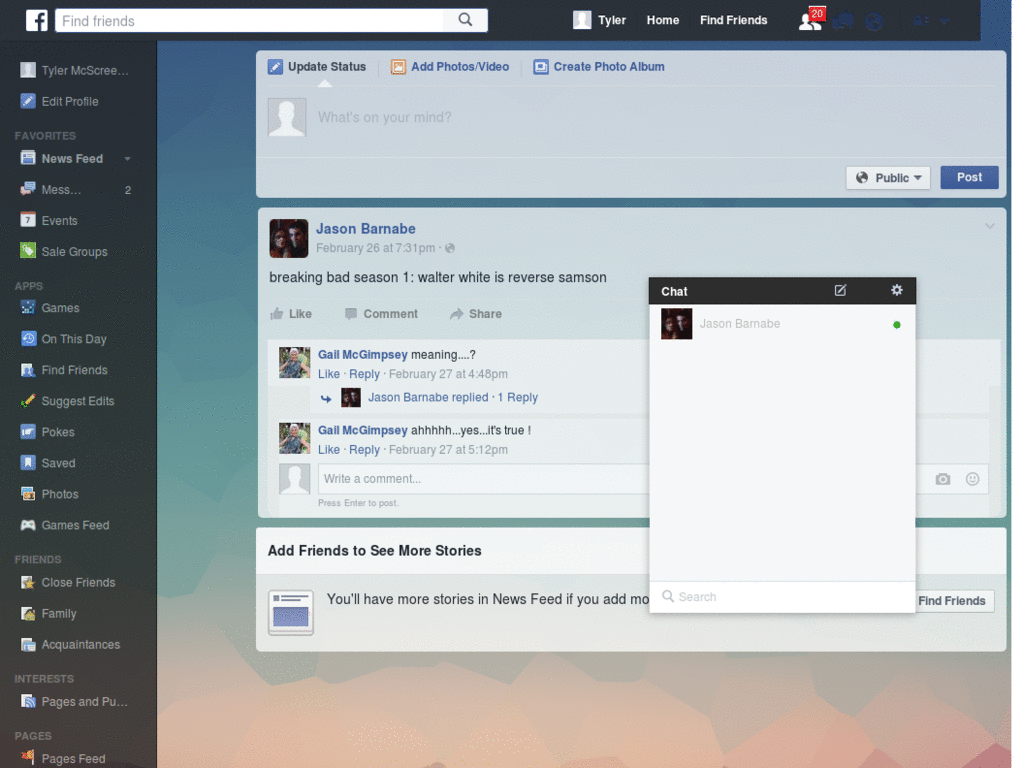Image resolution: width=1024 pixels, height=768 pixels.
Task: Open post timestamp February 26 at 7:31pm
Action: 376,248
